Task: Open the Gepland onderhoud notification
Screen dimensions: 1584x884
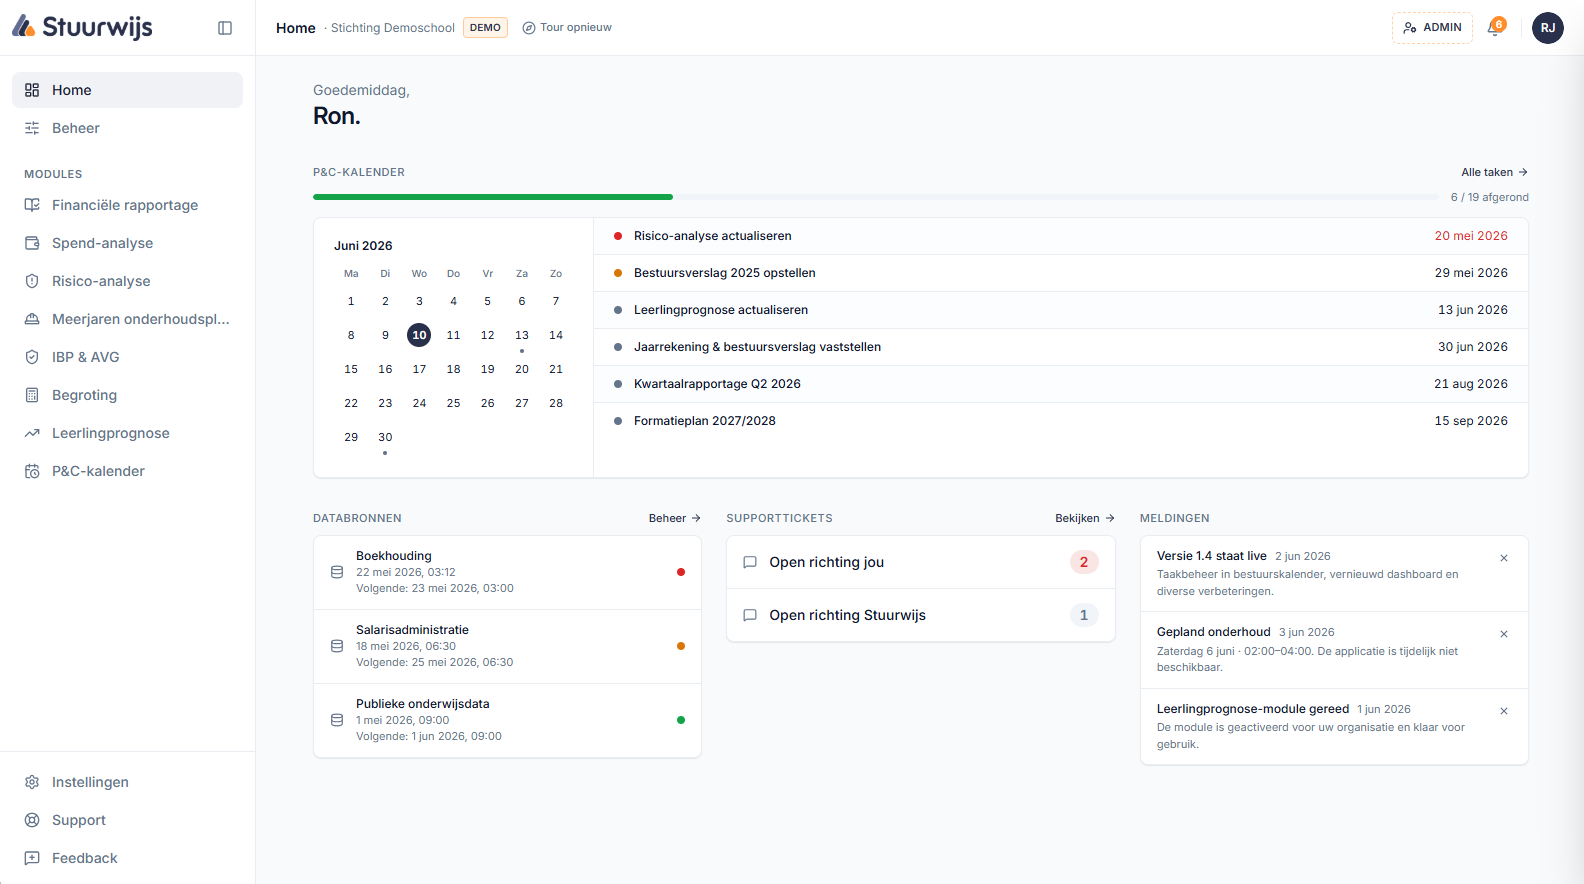Action: tap(1334, 650)
